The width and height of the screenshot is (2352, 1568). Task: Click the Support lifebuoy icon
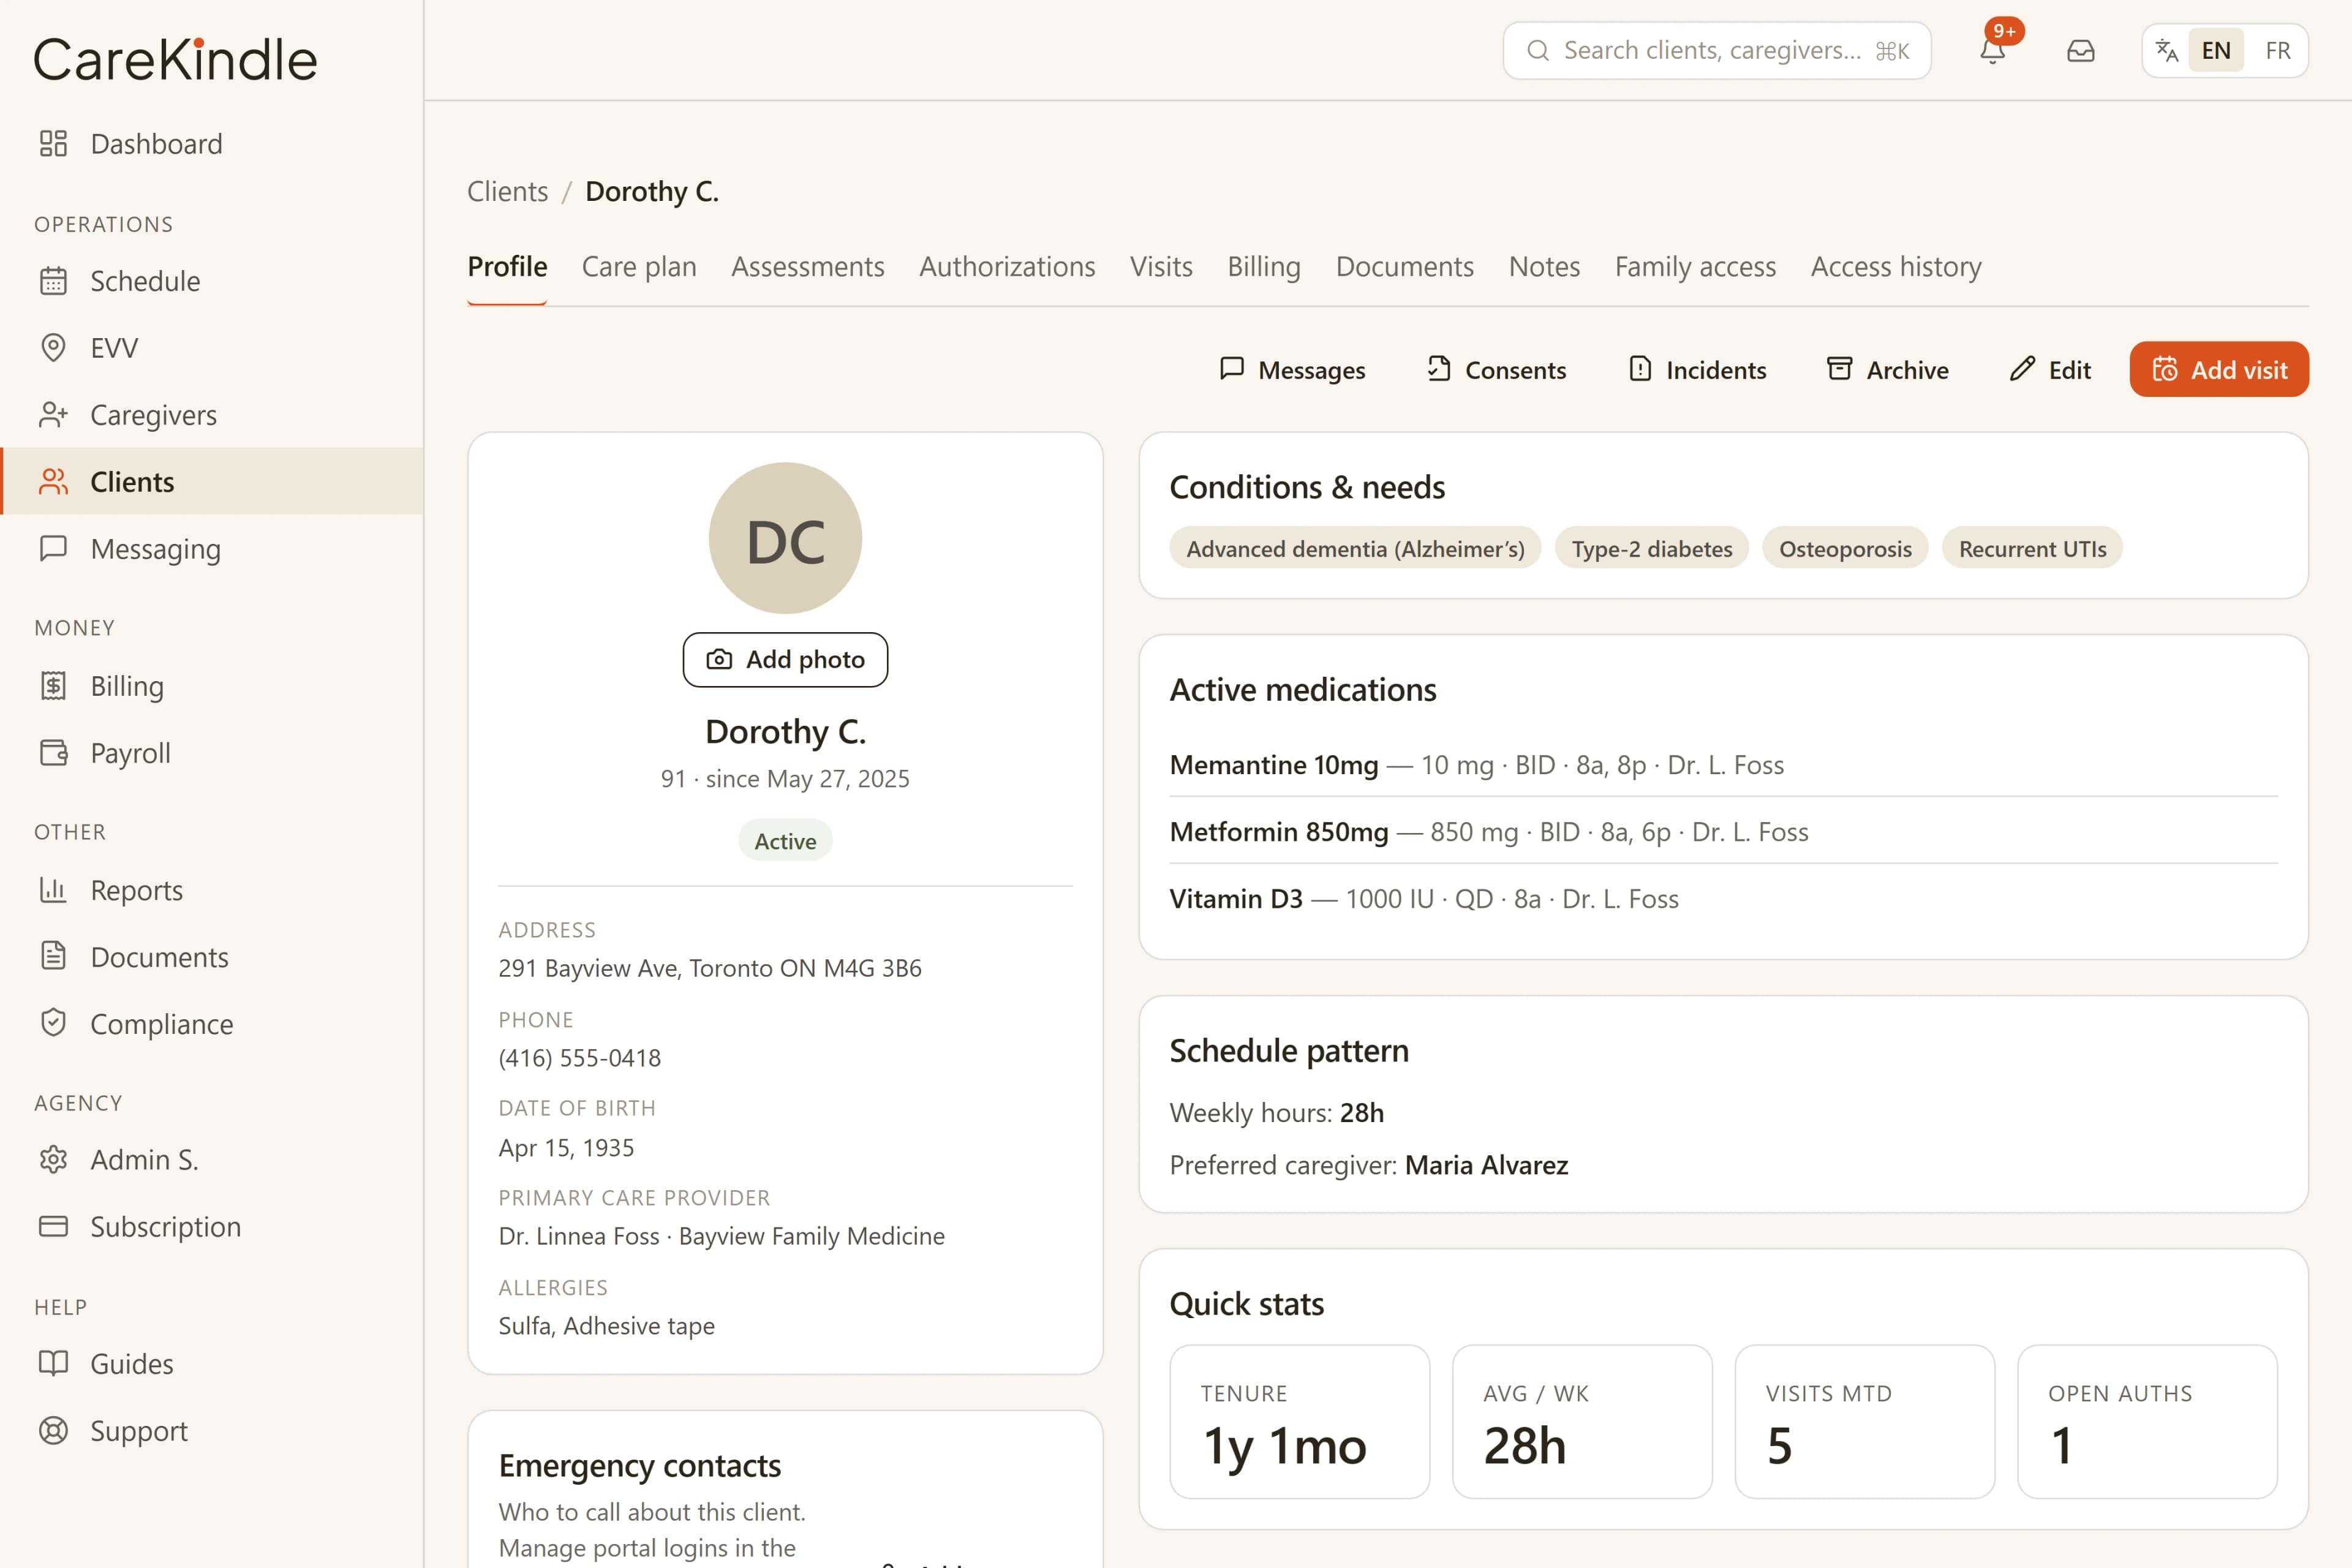pyautogui.click(x=53, y=1431)
